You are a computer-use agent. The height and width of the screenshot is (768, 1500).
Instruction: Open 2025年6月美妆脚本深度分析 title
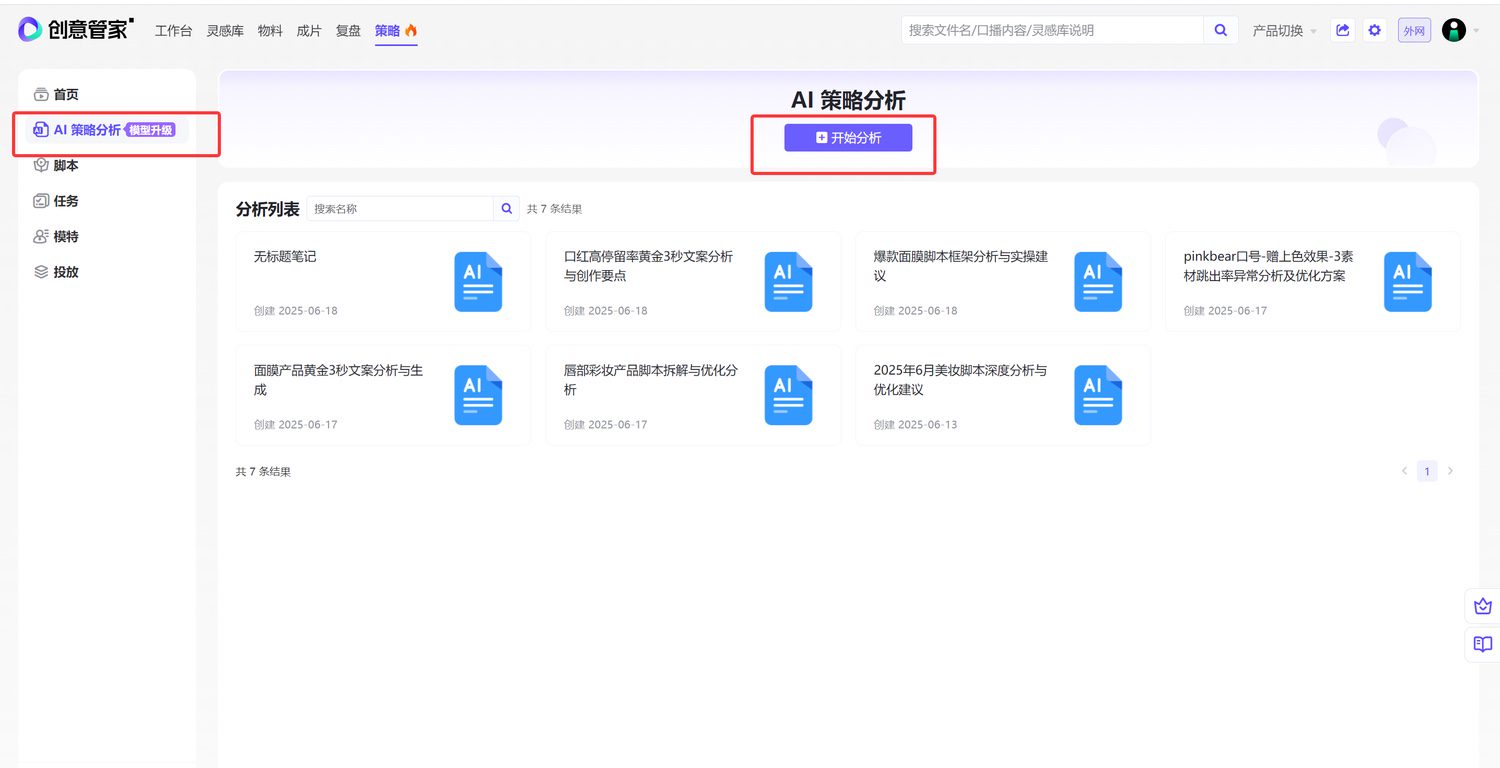tap(960, 380)
